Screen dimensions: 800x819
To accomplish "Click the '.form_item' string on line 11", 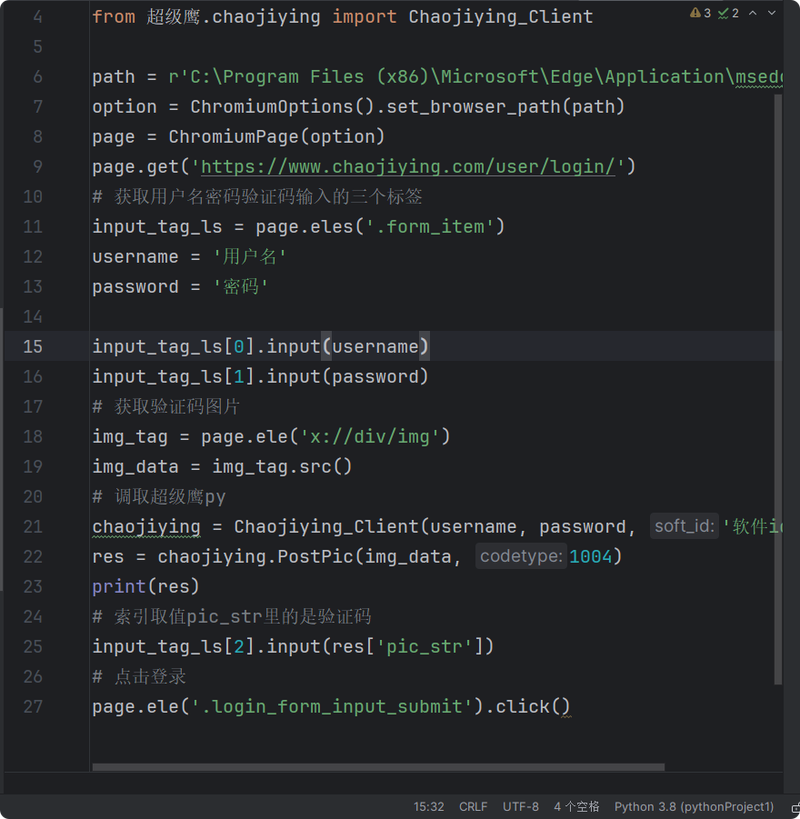I will pos(430,227).
